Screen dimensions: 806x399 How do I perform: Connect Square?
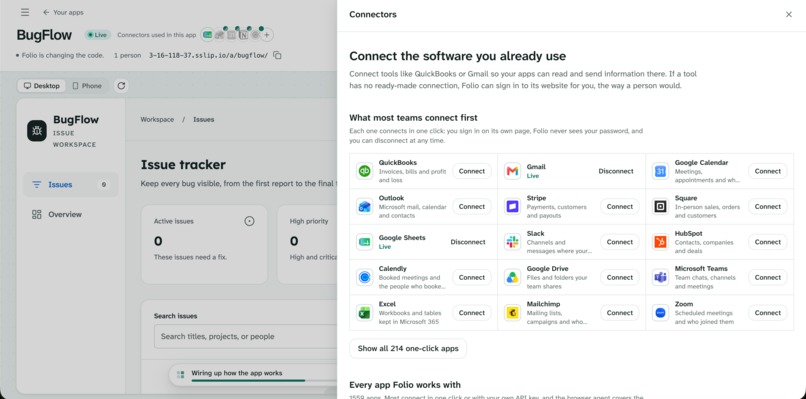click(x=768, y=207)
